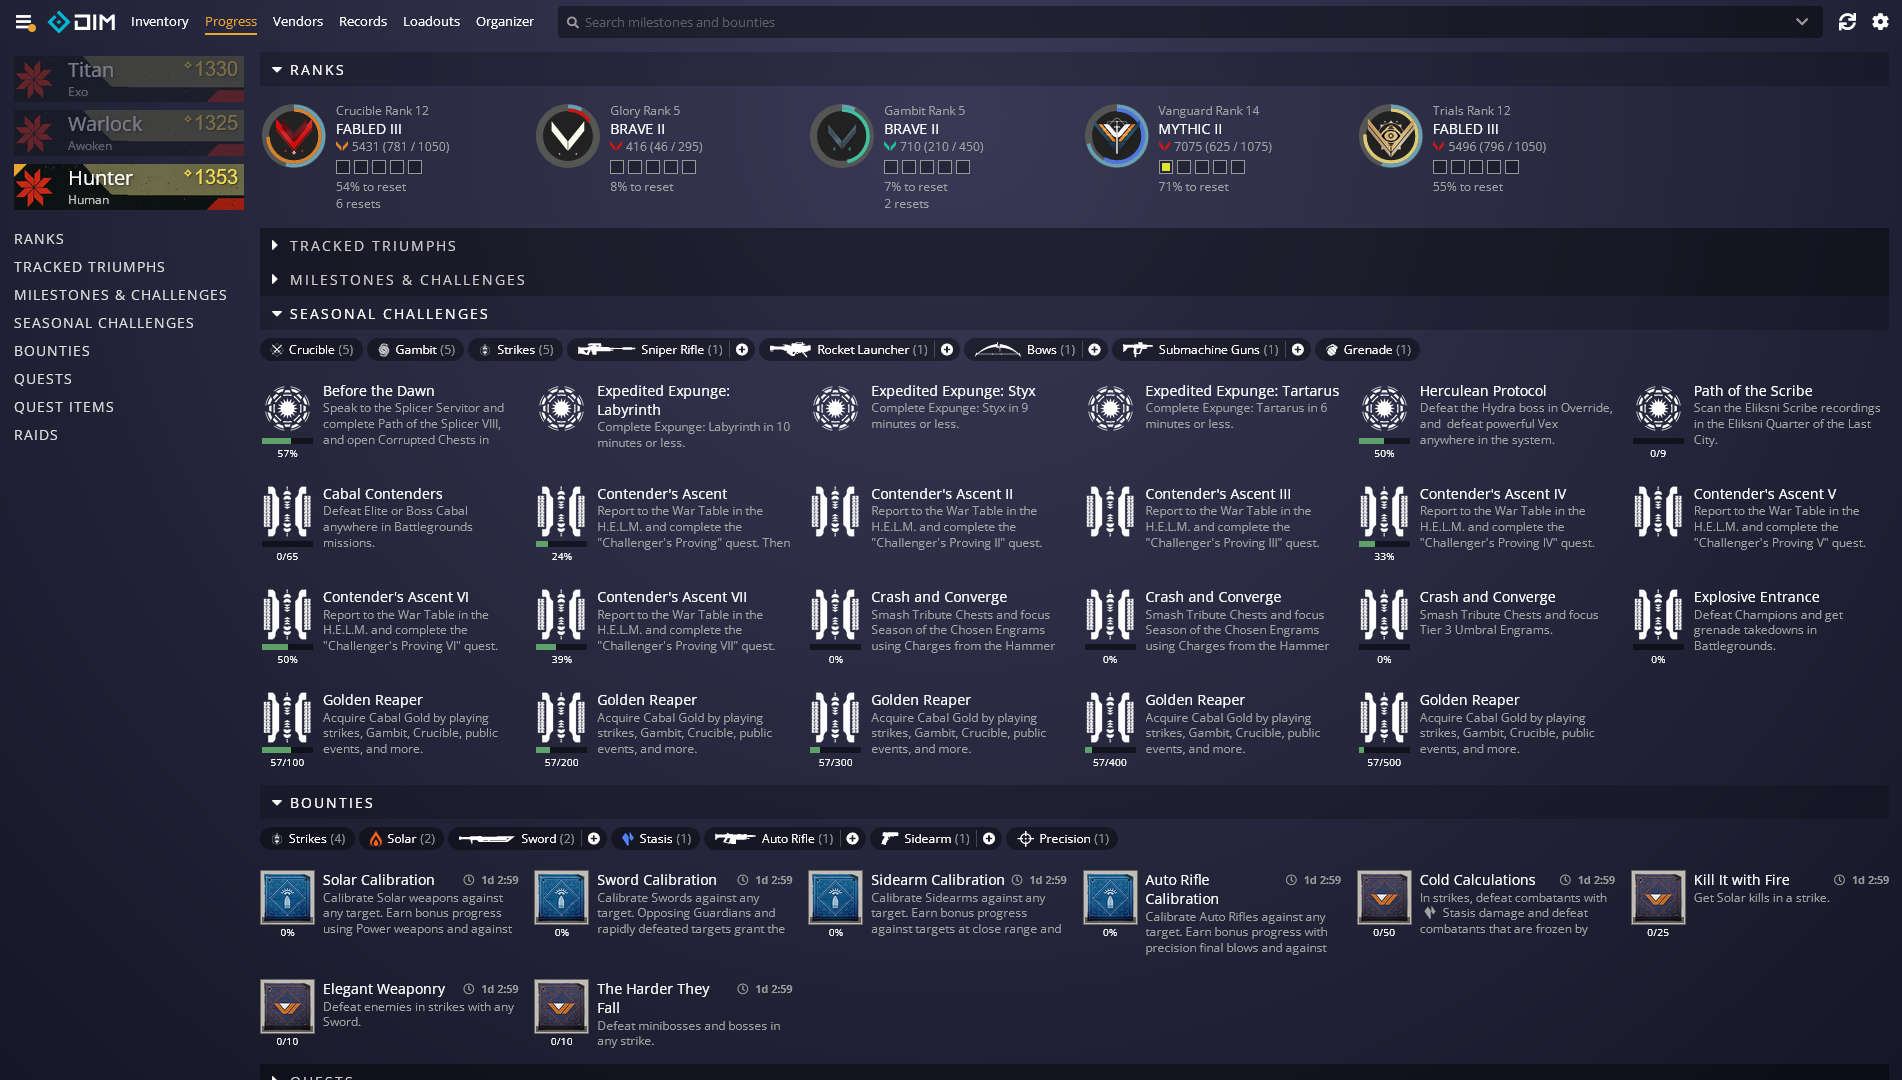
Task: Open the Vendors tab
Action: [x=298, y=21]
